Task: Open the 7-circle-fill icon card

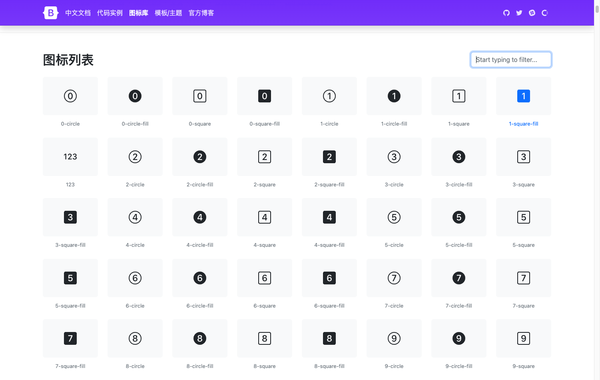Action: [459, 278]
